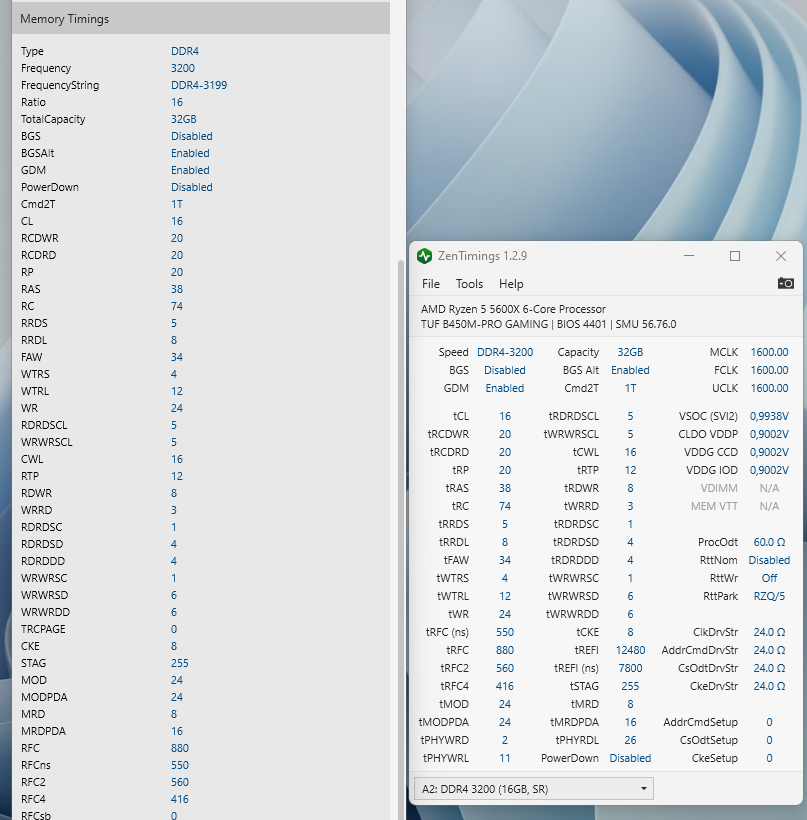Image resolution: width=807 pixels, height=820 pixels.
Task: Click the RC value 74 in list
Action: [x=177, y=306]
